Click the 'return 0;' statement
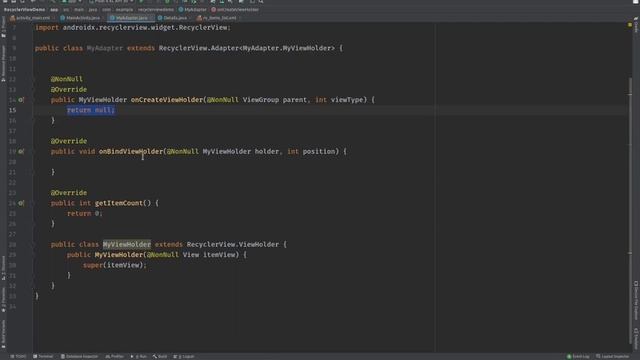This screenshot has height=360, width=640. (85, 213)
